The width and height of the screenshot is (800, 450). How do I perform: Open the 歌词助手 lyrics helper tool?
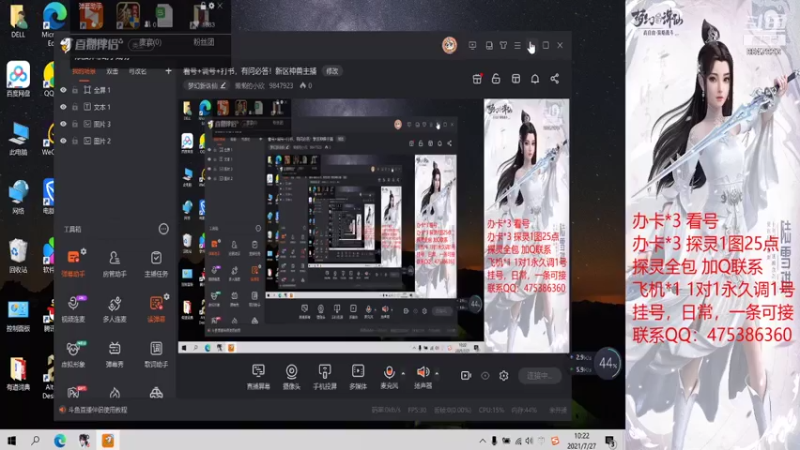(x=156, y=353)
